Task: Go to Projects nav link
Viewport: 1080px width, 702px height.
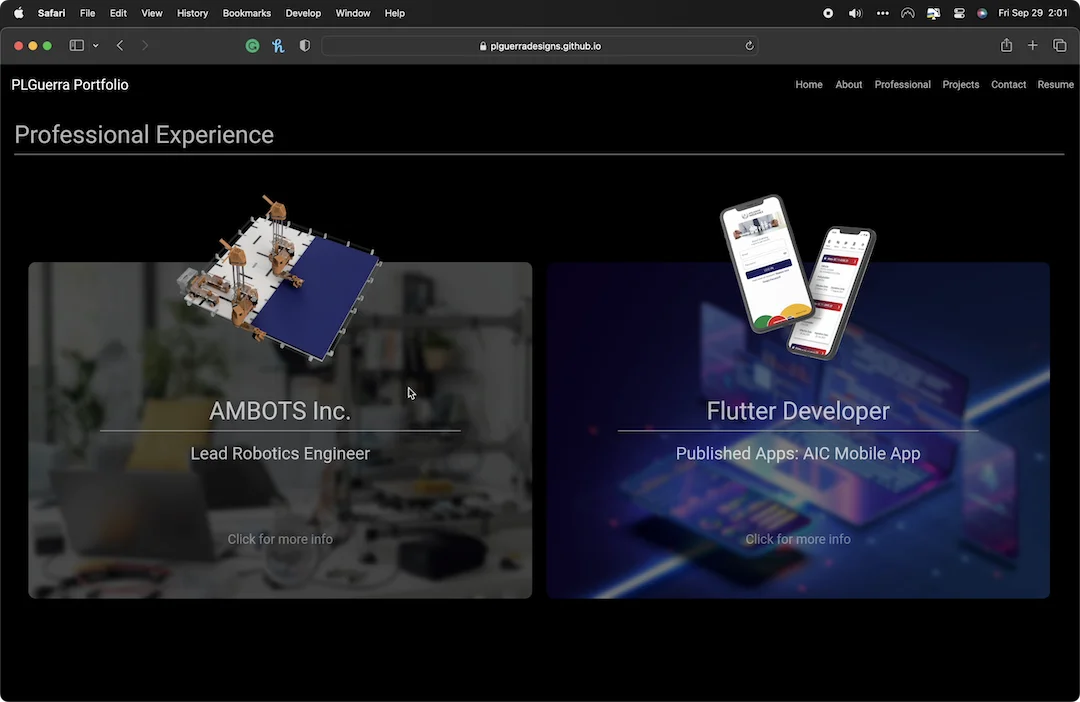Action: [960, 85]
